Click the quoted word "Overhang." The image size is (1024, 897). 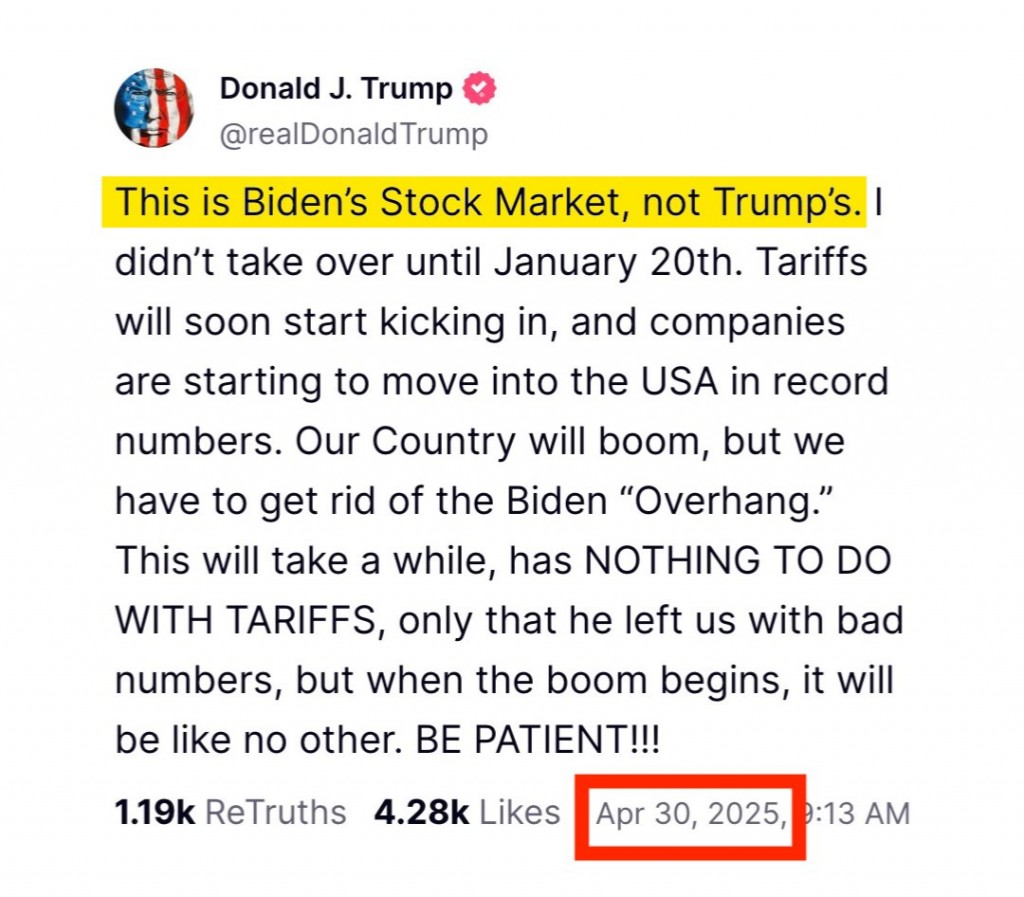click(726, 501)
